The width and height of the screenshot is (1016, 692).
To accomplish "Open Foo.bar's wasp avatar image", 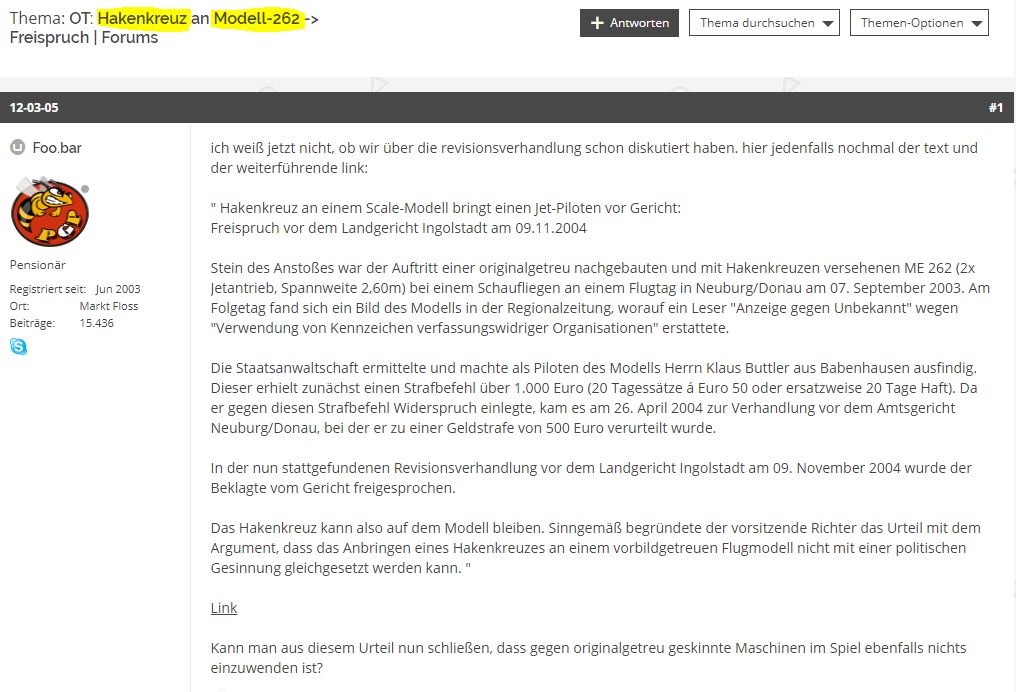I will (49, 212).
